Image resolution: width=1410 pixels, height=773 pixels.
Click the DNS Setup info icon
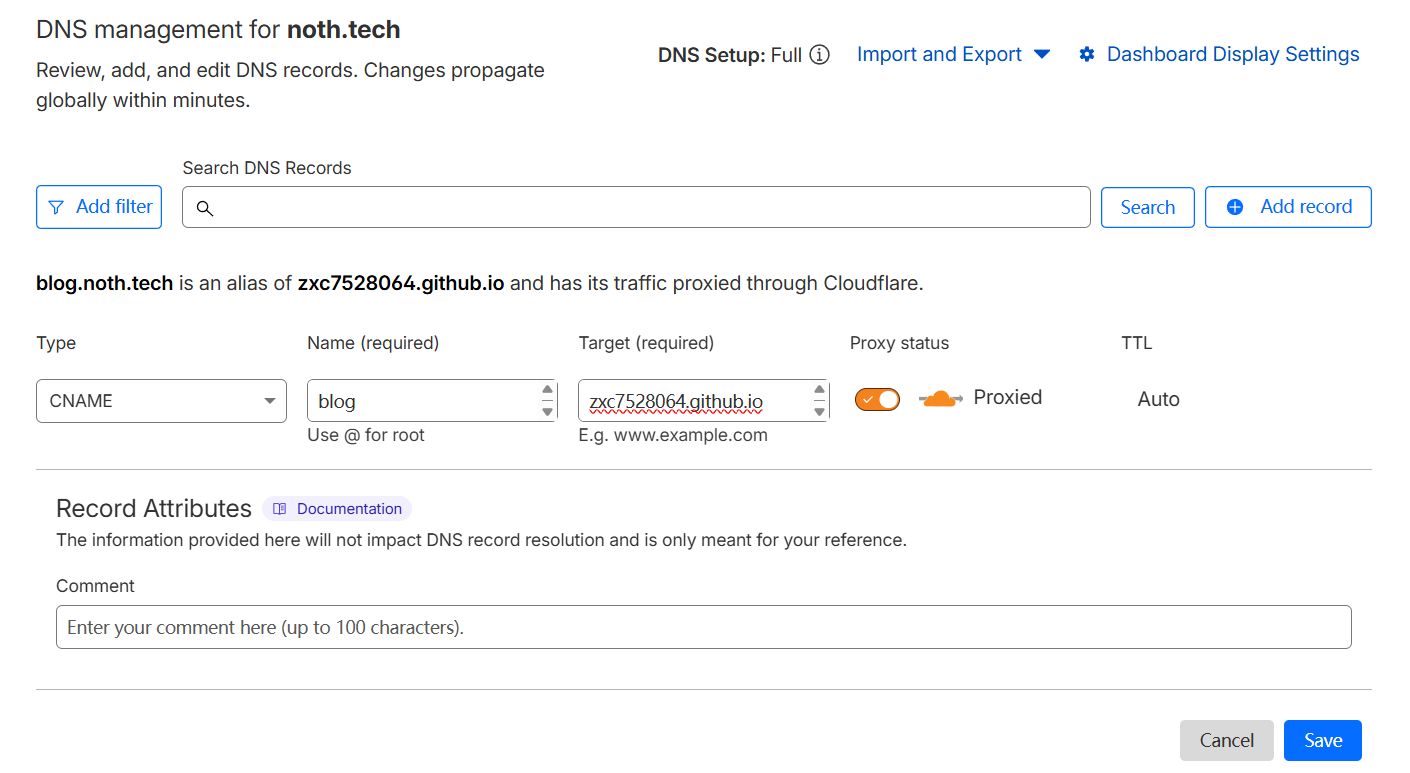coord(819,55)
